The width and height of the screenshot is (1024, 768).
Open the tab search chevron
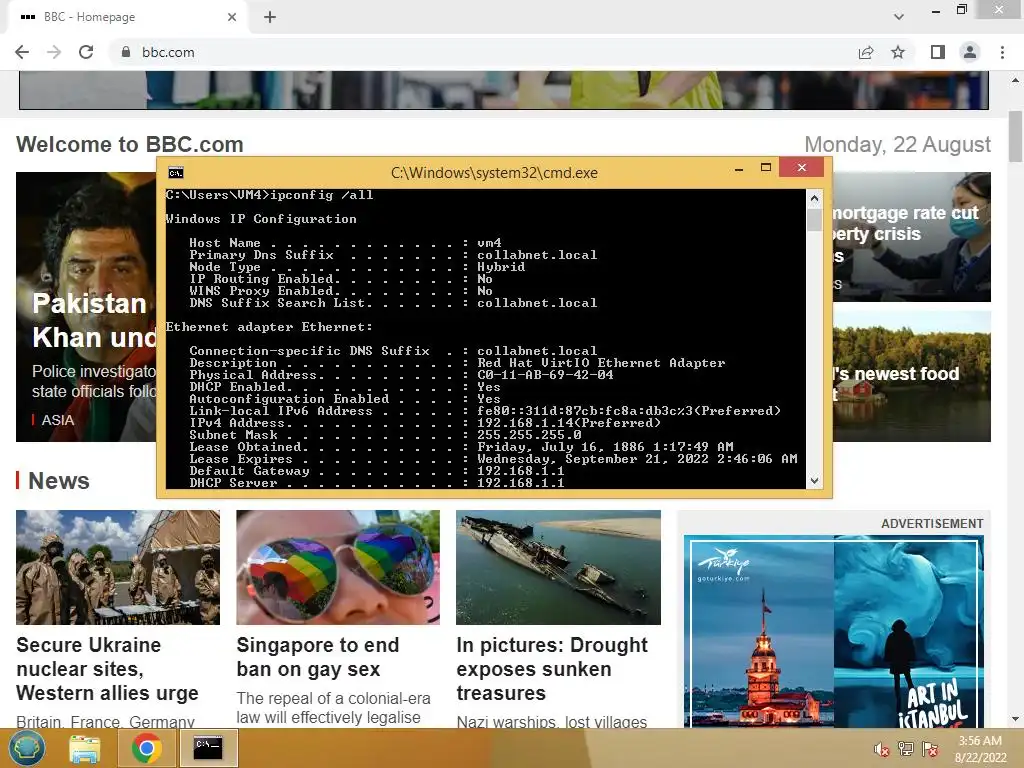[x=899, y=17]
